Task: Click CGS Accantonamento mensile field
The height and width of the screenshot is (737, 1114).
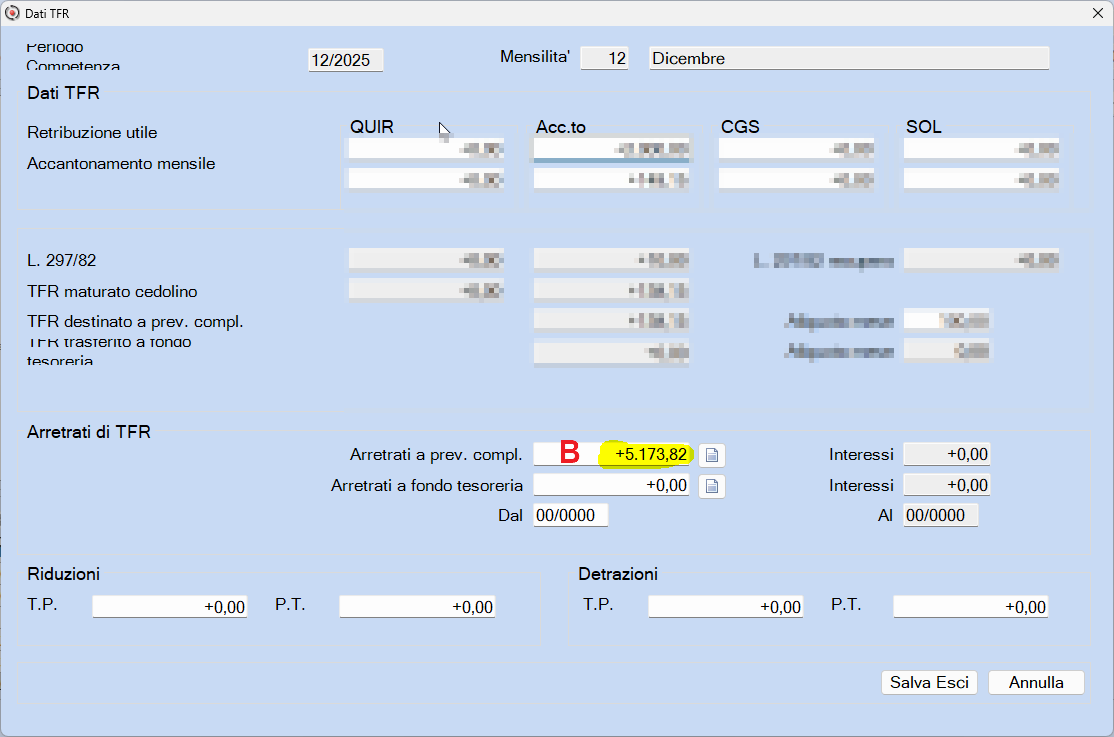Action: tap(796, 179)
